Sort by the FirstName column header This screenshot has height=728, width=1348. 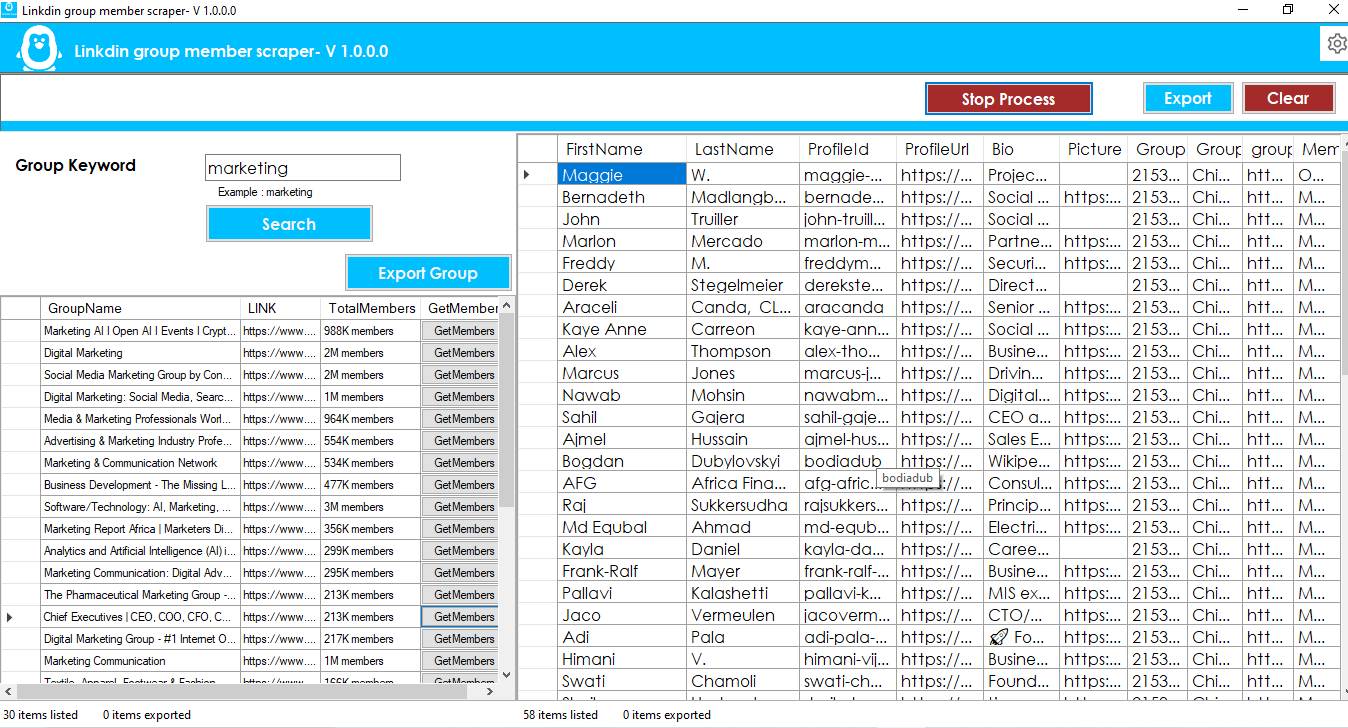click(x=622, y=149)
